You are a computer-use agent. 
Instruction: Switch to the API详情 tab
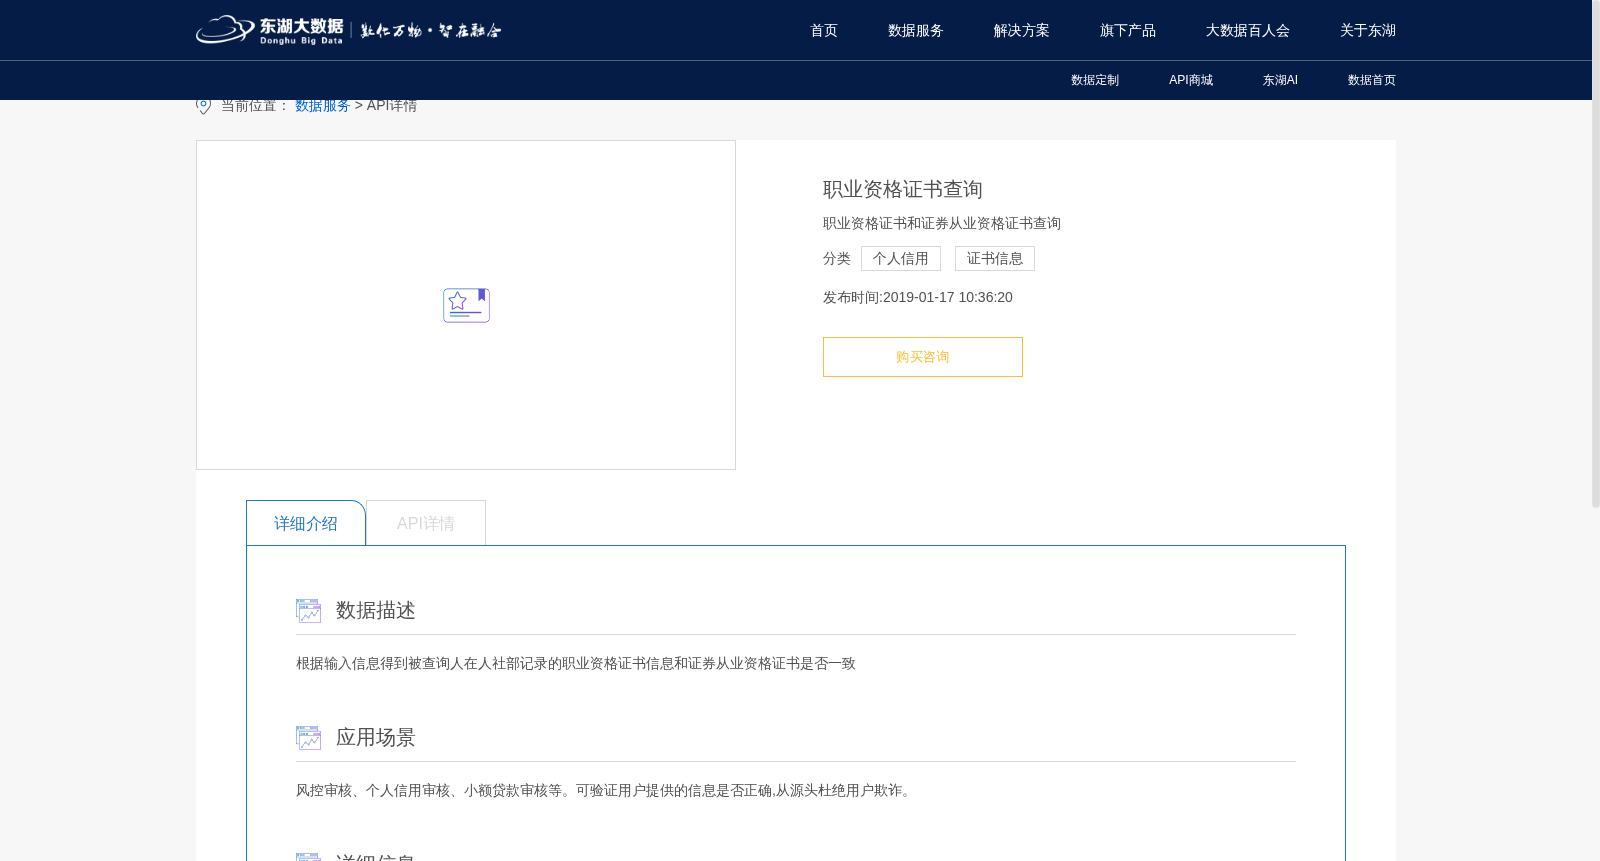pyautogui.click(x=426, y=523)
